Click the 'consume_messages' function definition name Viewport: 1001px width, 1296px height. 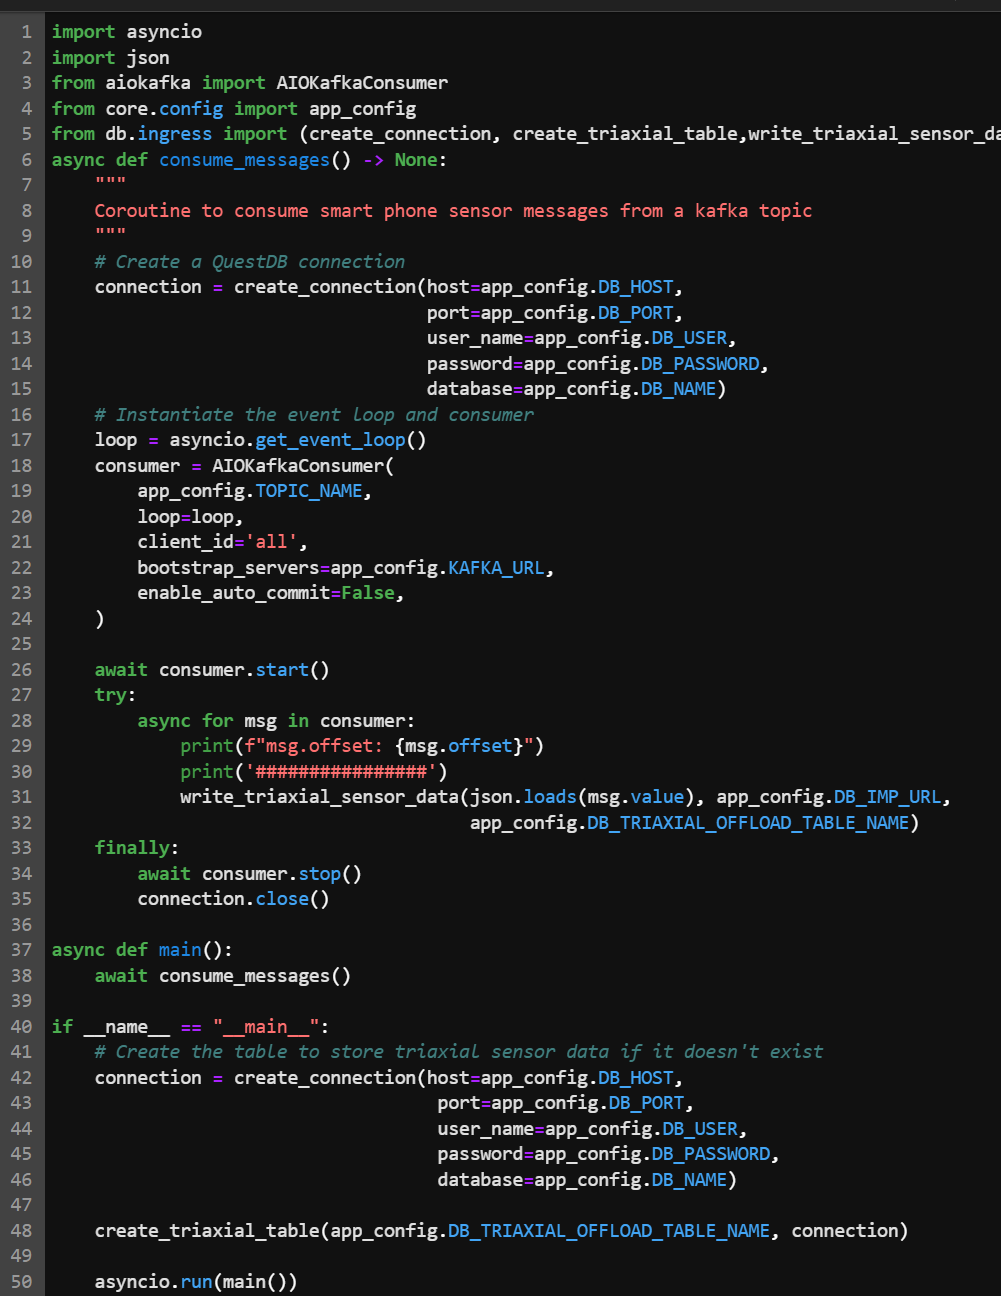coord(244,160)
